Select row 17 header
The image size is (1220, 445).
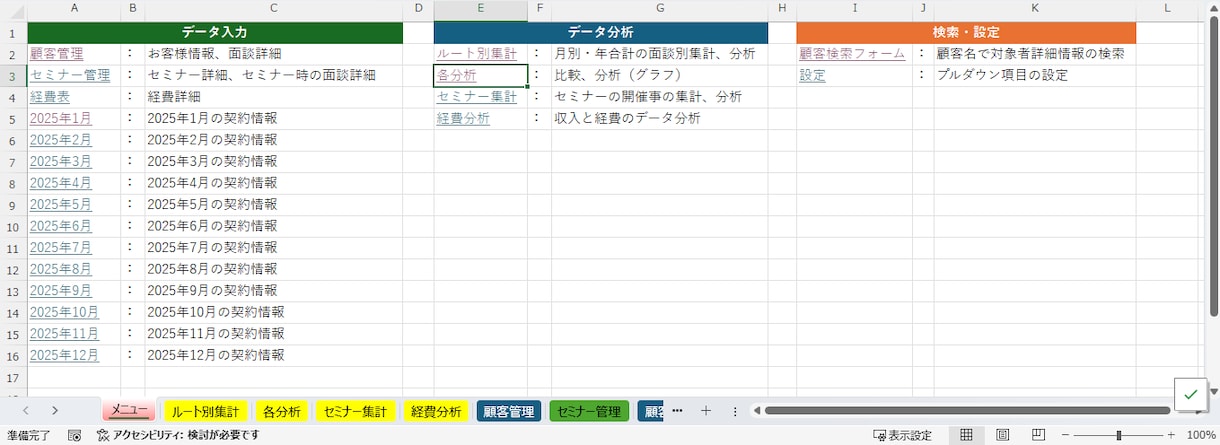pos(13,377)
